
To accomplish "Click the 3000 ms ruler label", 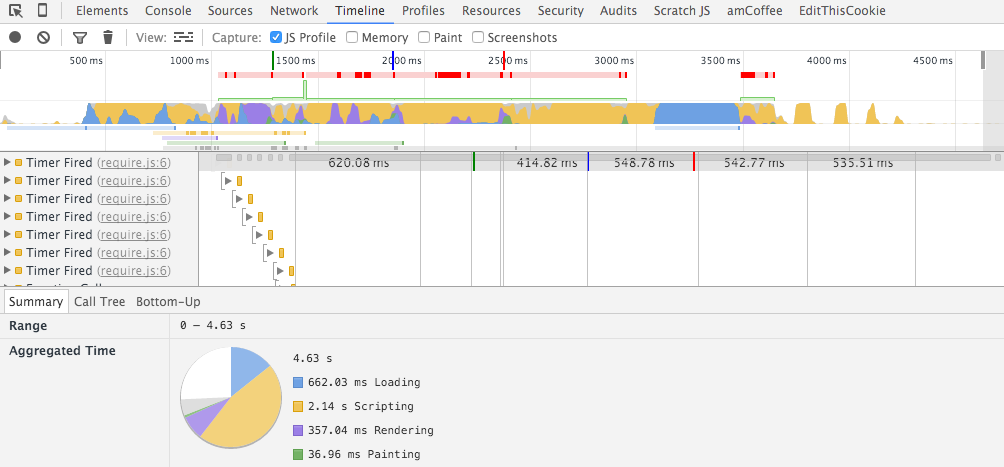I will click(614, 61).
